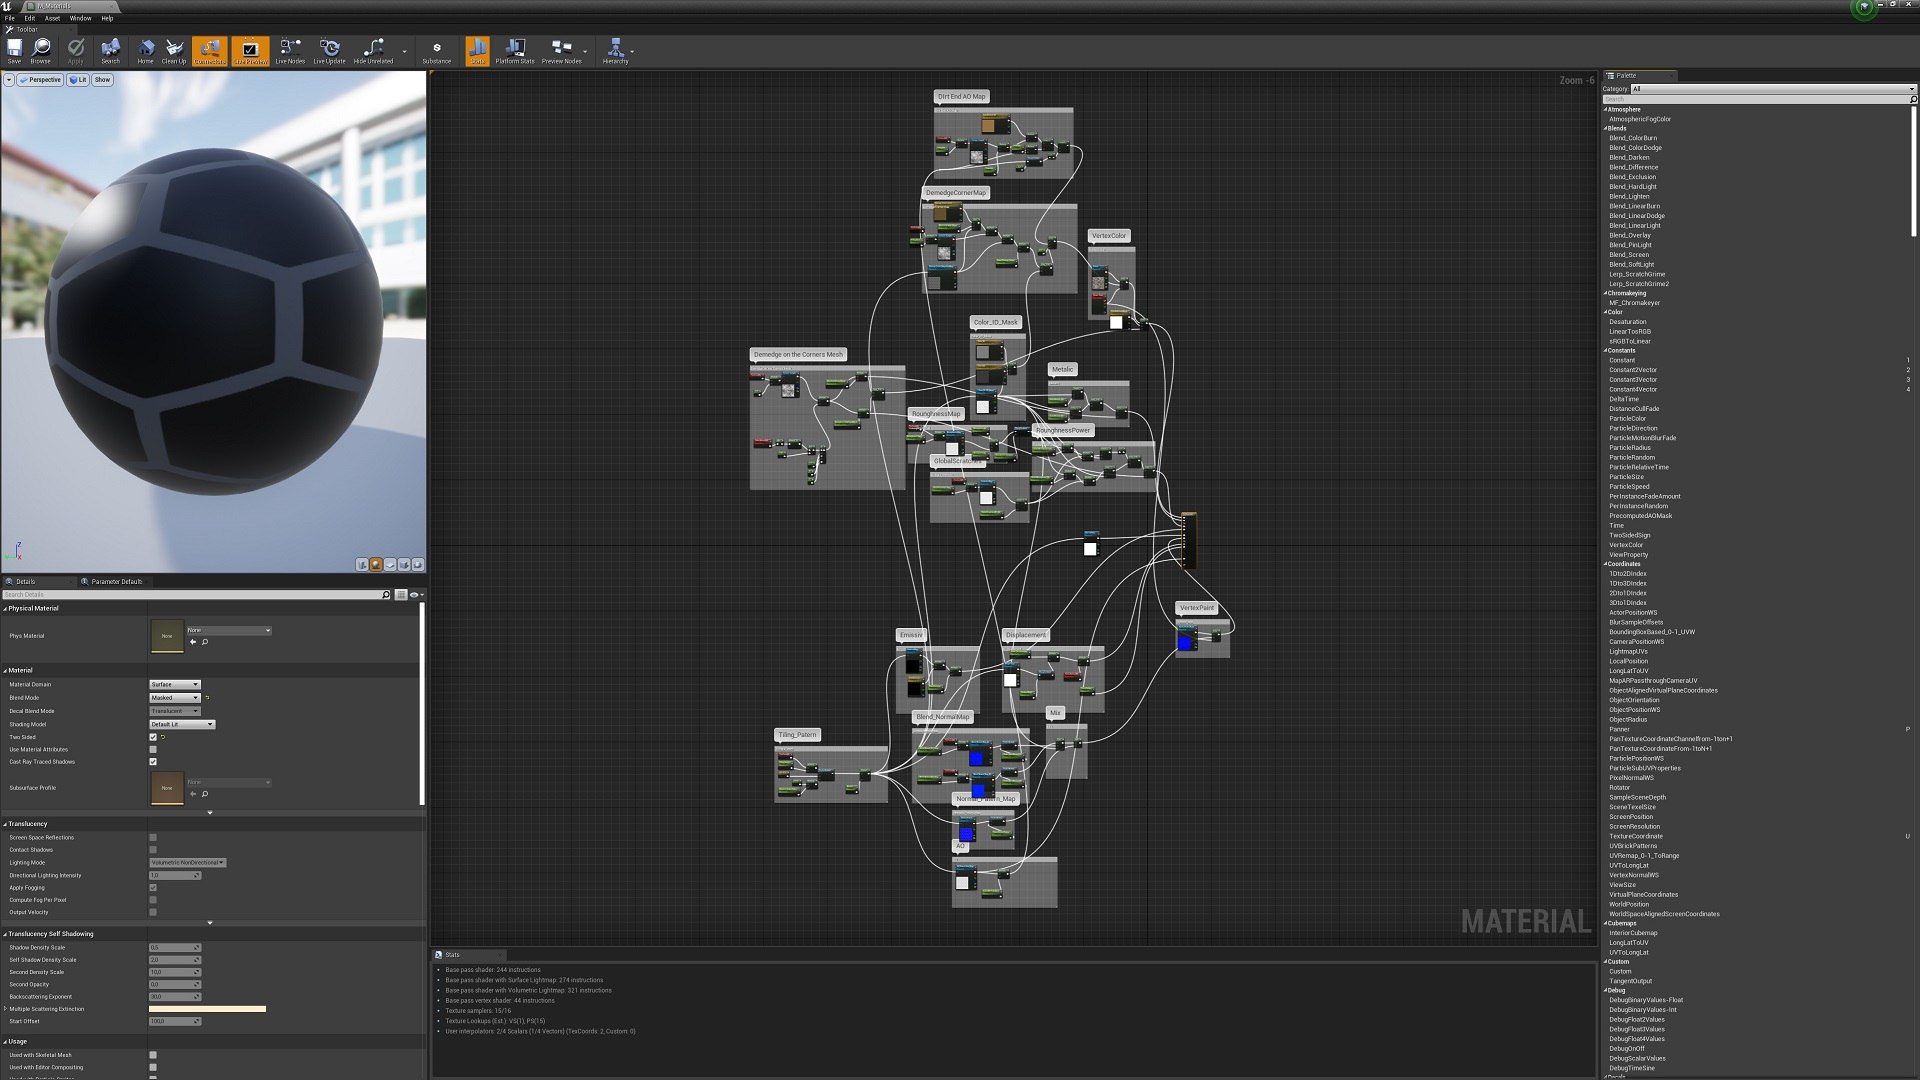Viewport: 1920px width, 1080px height.
Task: Click the Home toolbar icon
Action: pyautogui.click(x=146, y=51)
